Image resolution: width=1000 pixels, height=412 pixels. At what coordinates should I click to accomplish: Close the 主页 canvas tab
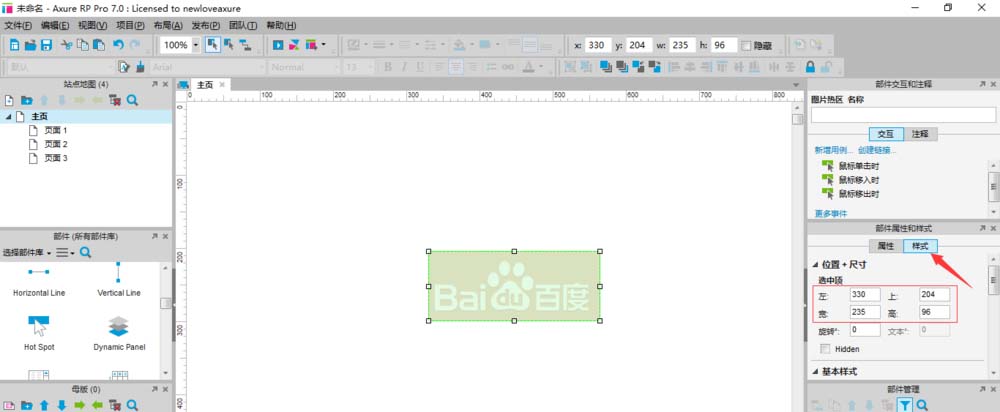point(222,84)
